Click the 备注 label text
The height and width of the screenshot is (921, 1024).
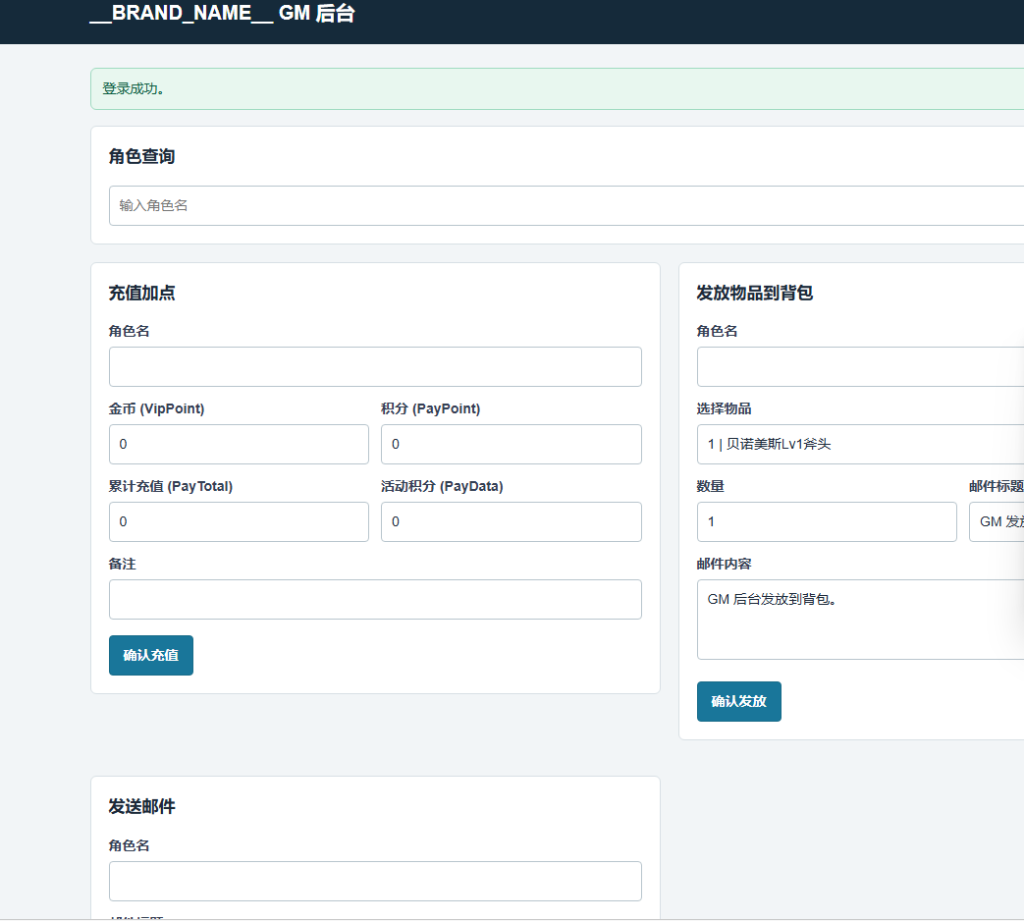[122, 564]
